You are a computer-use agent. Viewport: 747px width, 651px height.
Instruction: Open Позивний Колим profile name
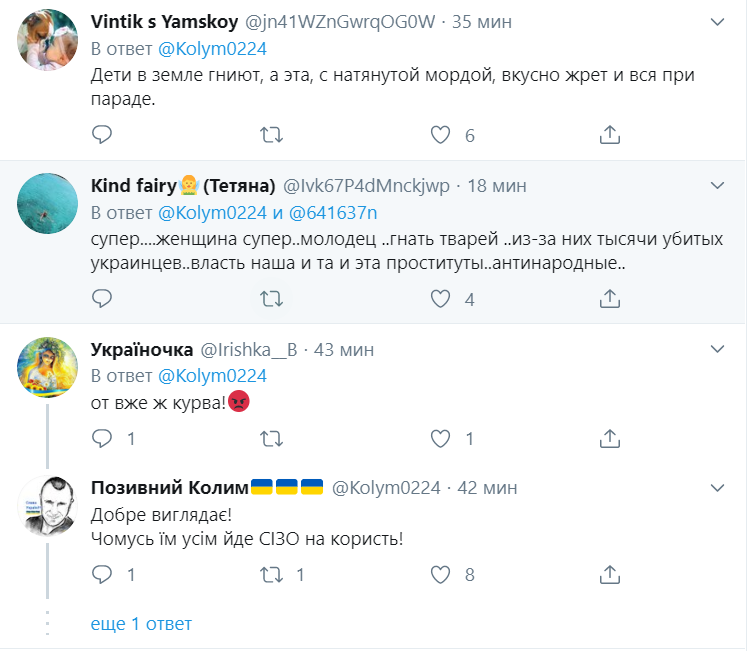[x=169, y=487]
